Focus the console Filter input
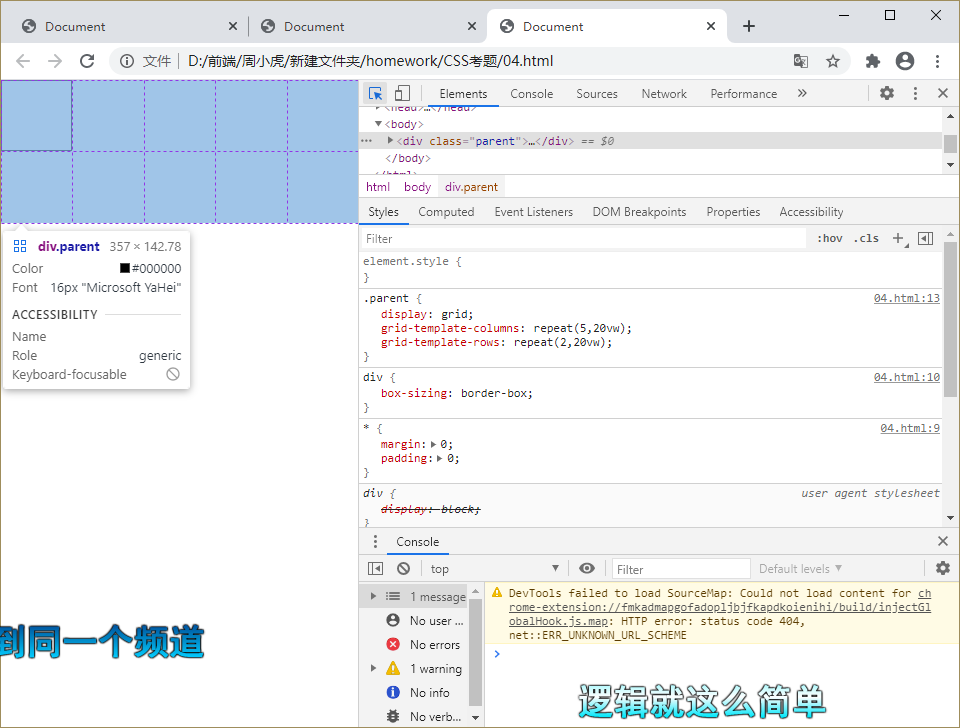This screenshot has height=728, width=960. click(681, 569)
